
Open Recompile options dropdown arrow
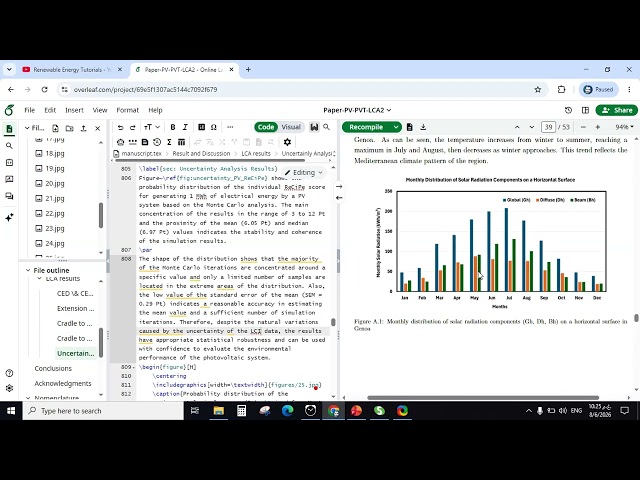pyautogui.click(x=396, y=127)
